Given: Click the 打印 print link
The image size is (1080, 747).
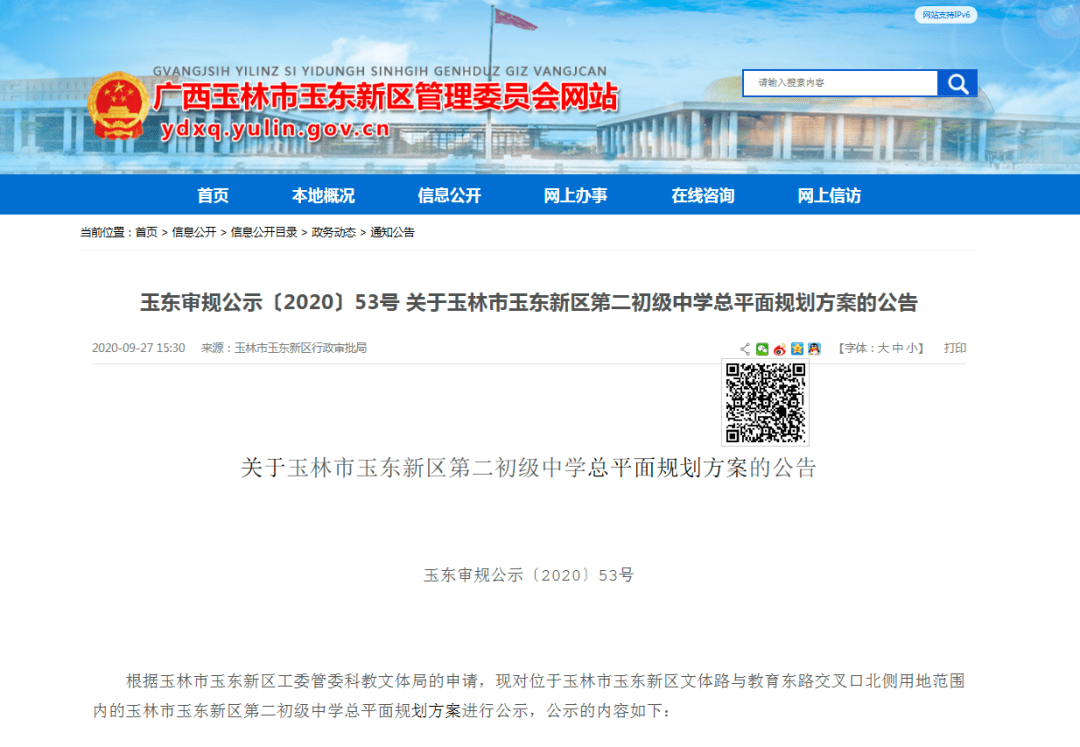Looking at the screenshot, I should coord(955,348).
